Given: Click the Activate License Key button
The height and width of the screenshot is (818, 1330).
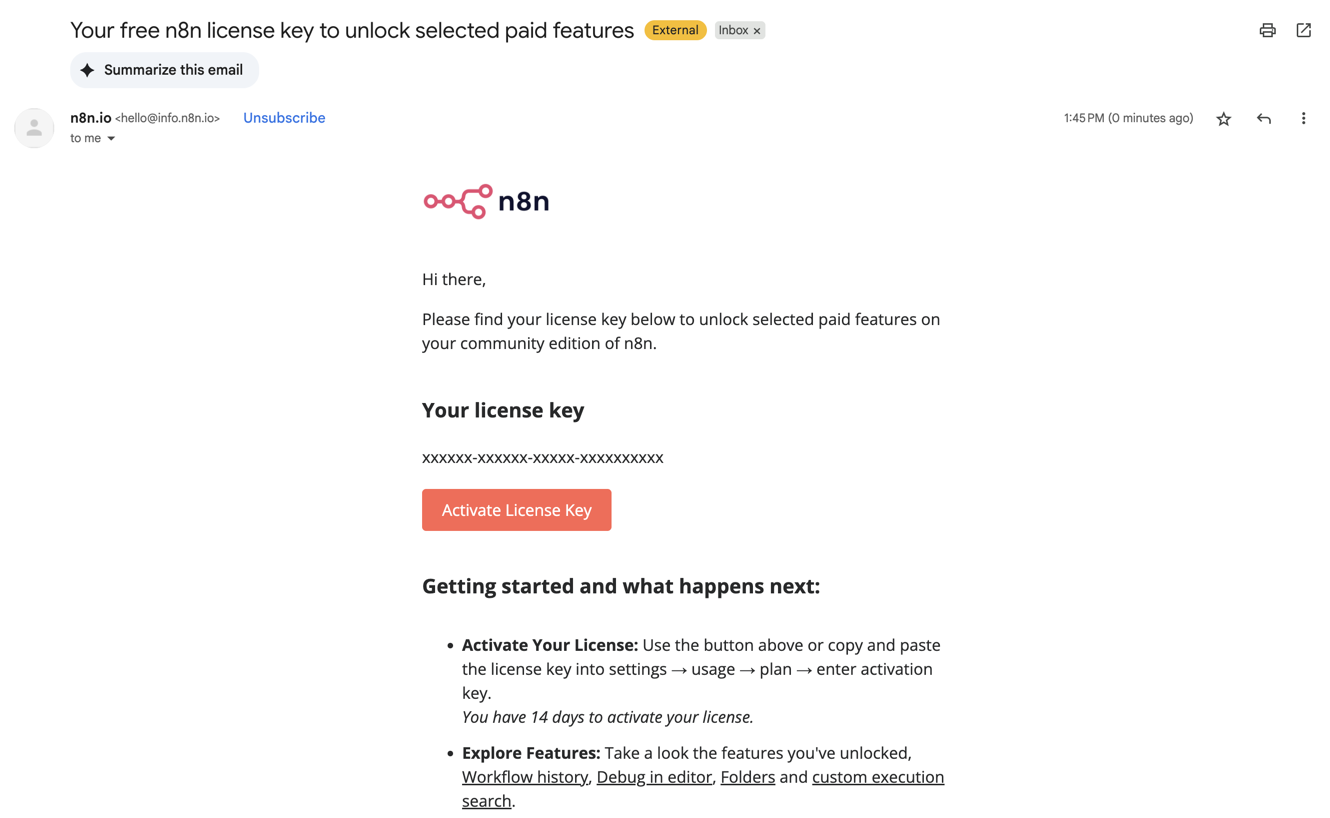Looking at the screenshot, I should click(516, 510).
